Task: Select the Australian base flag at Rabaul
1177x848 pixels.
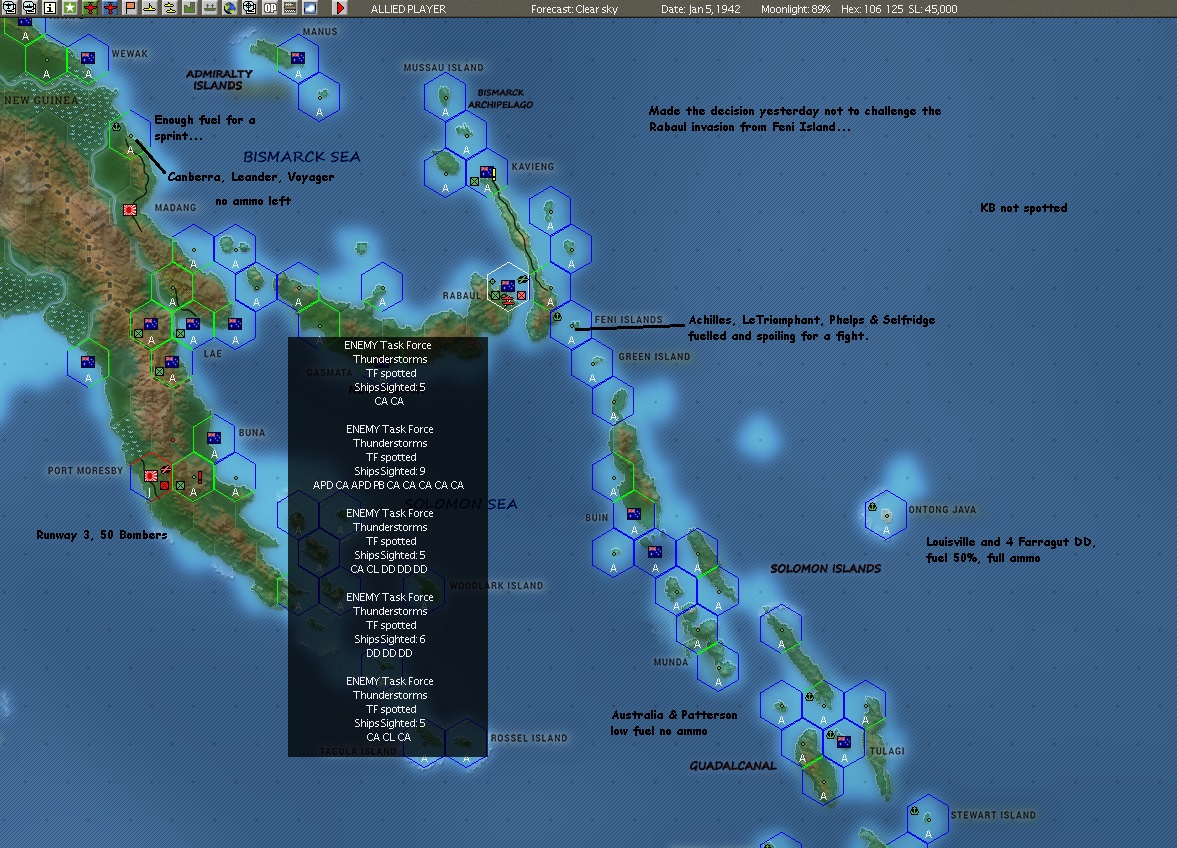Action: tap(508, 286)
